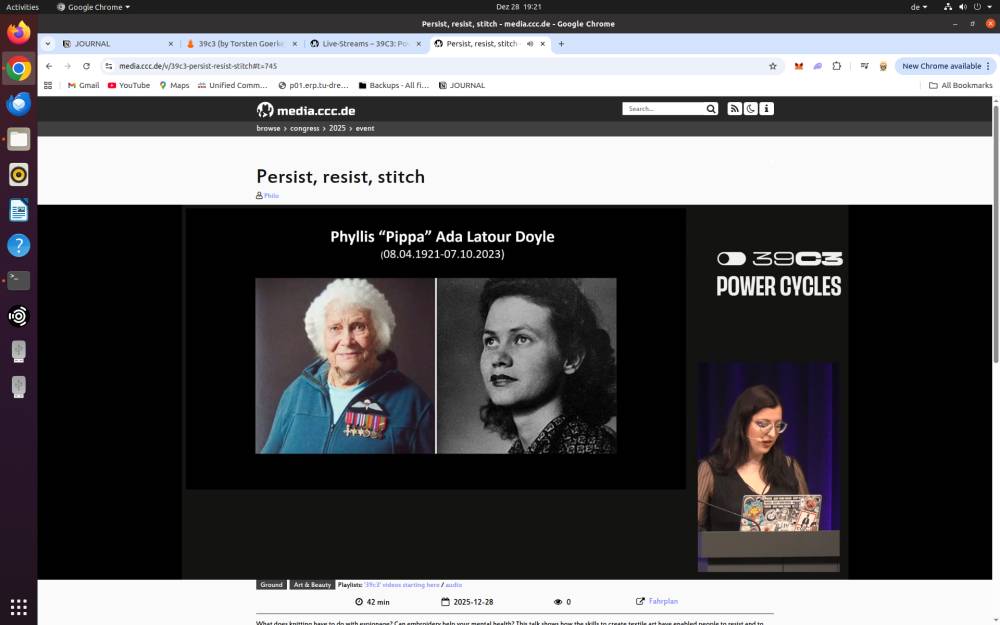
Task: Open the Activities overview
Action: pyautogui.click(x=22, y=7)
